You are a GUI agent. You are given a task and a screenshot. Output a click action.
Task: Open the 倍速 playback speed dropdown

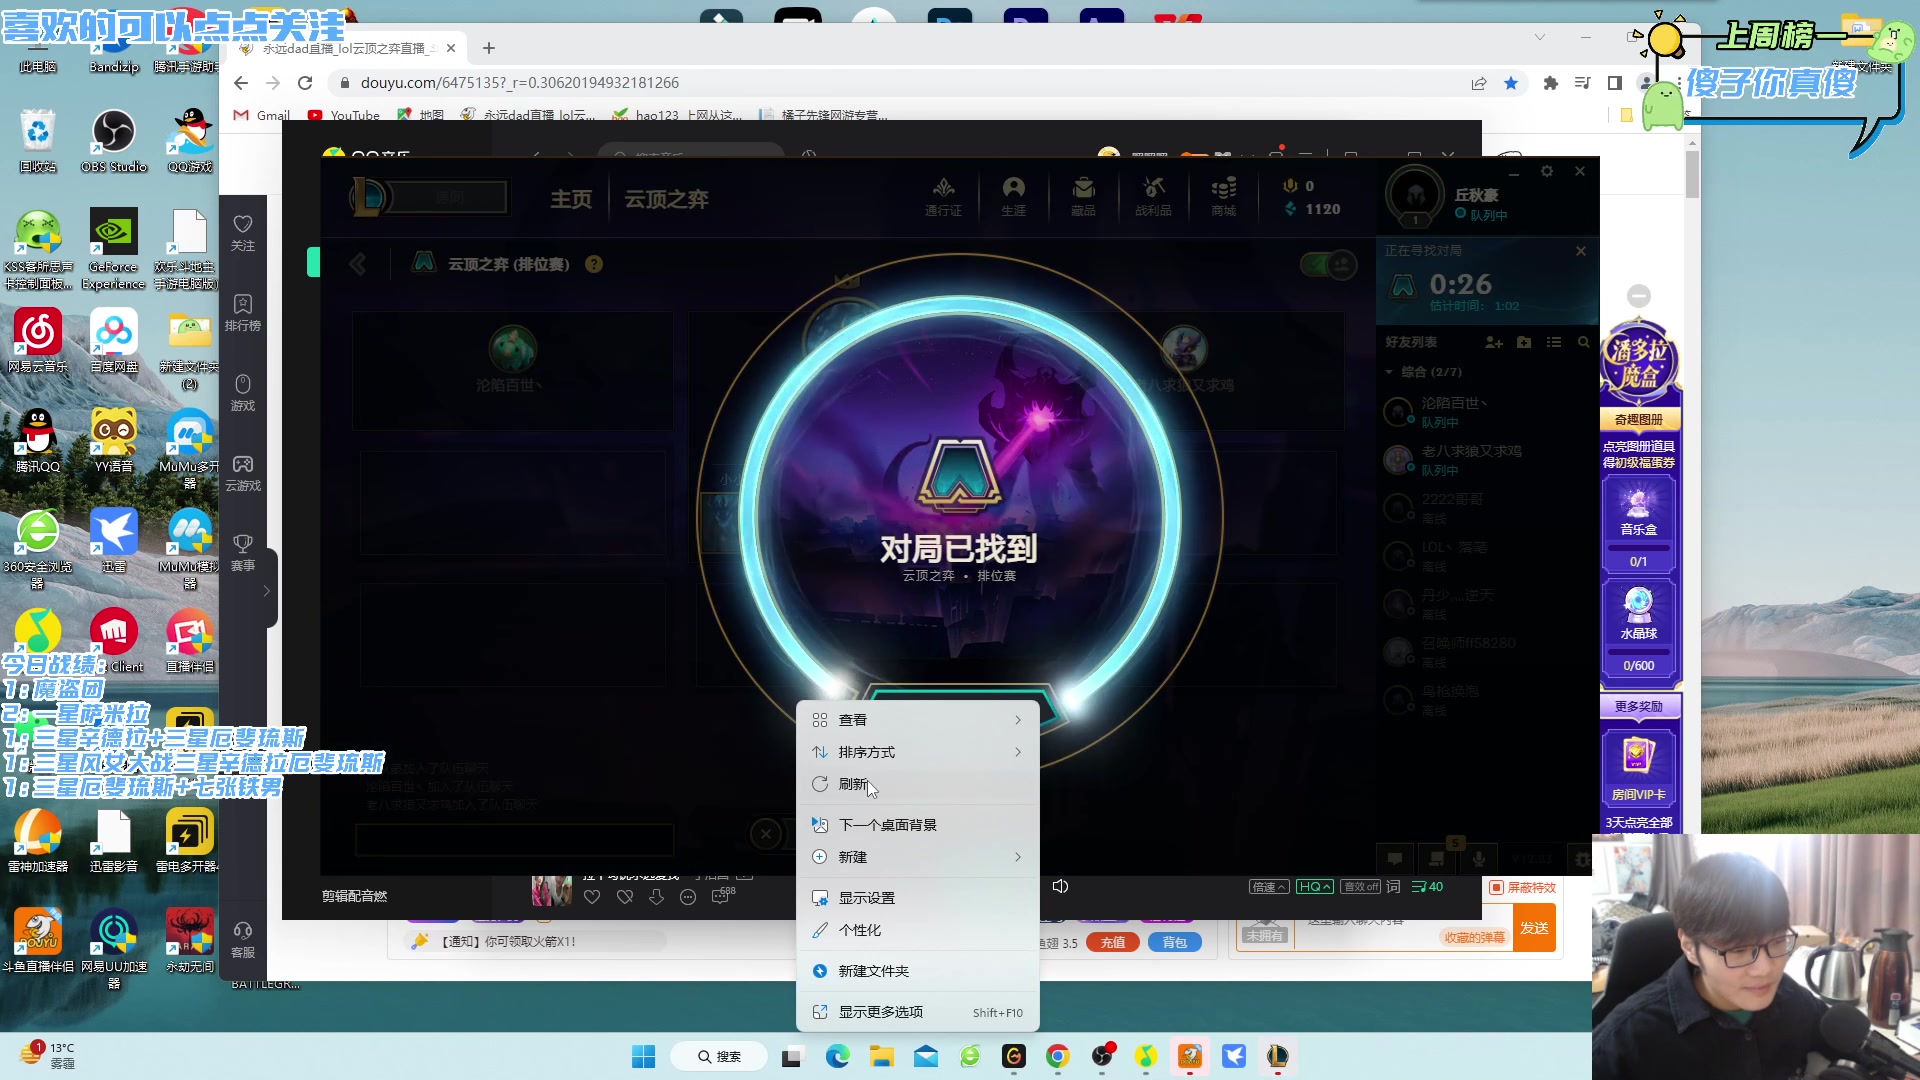point(1269,886)
